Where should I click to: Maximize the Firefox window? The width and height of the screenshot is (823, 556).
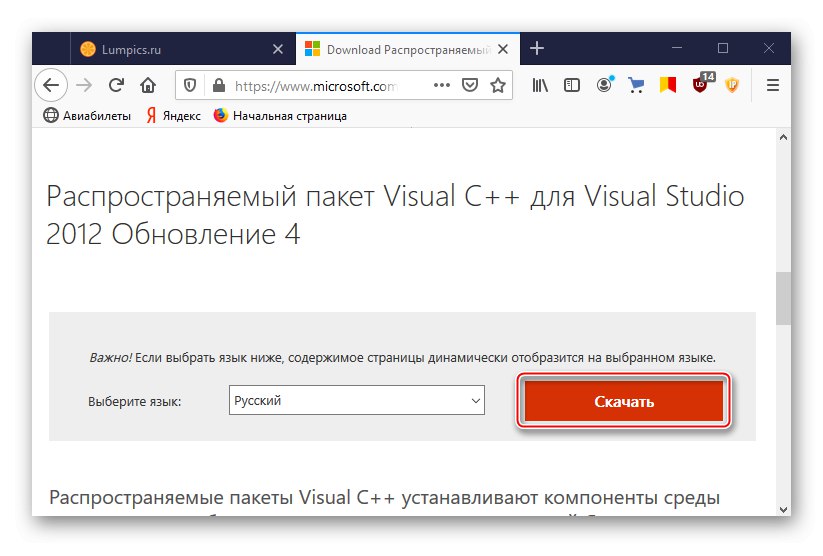(723, 48)
